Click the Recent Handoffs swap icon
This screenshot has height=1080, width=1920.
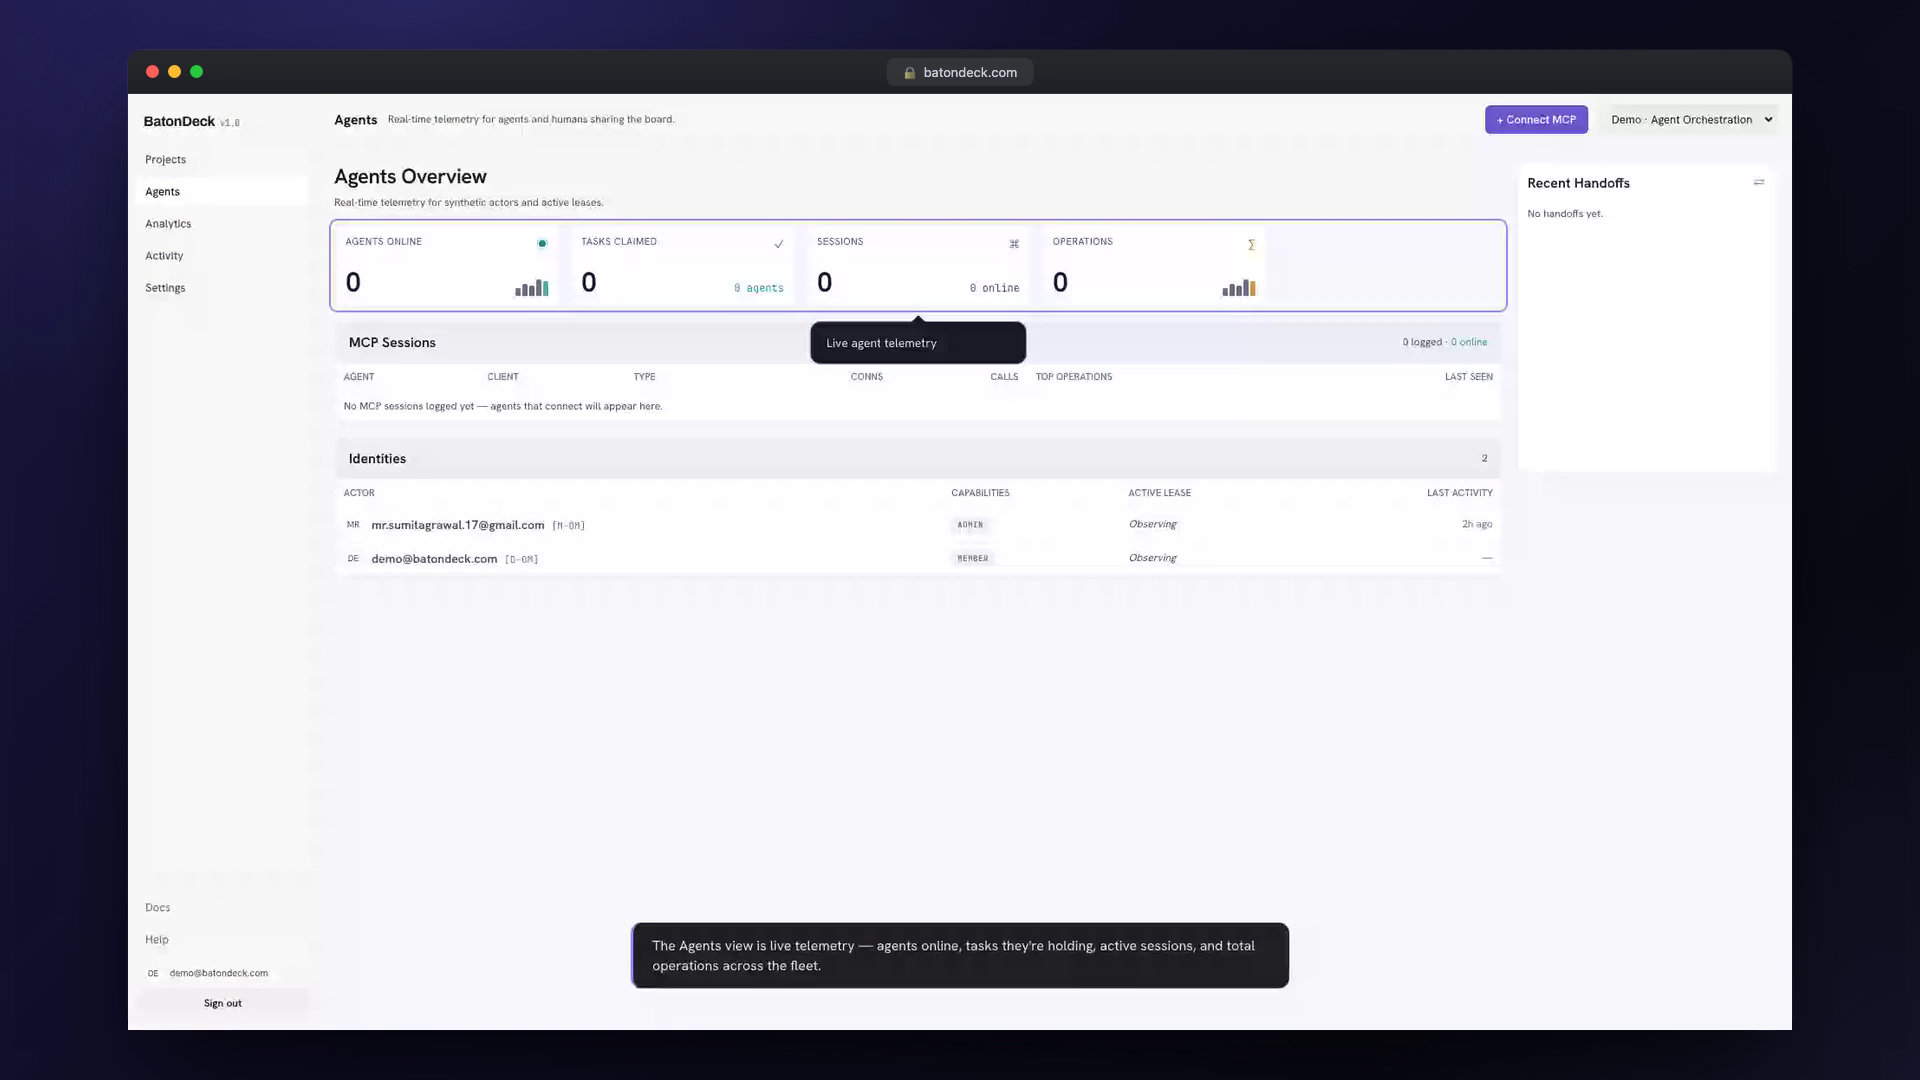[x=1759, y=182]
